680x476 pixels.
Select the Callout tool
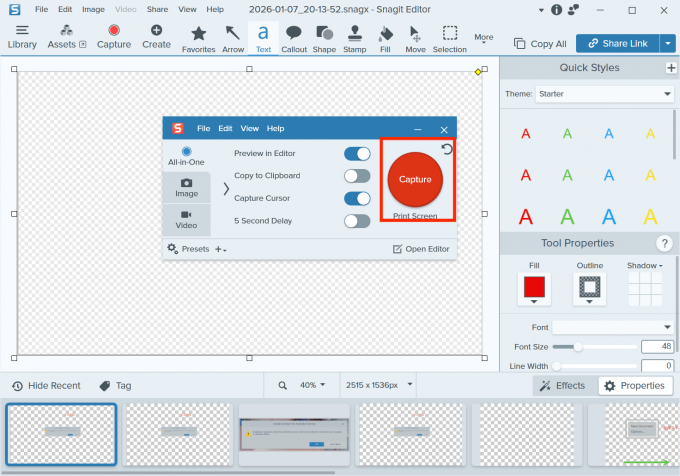pos(294,37)
